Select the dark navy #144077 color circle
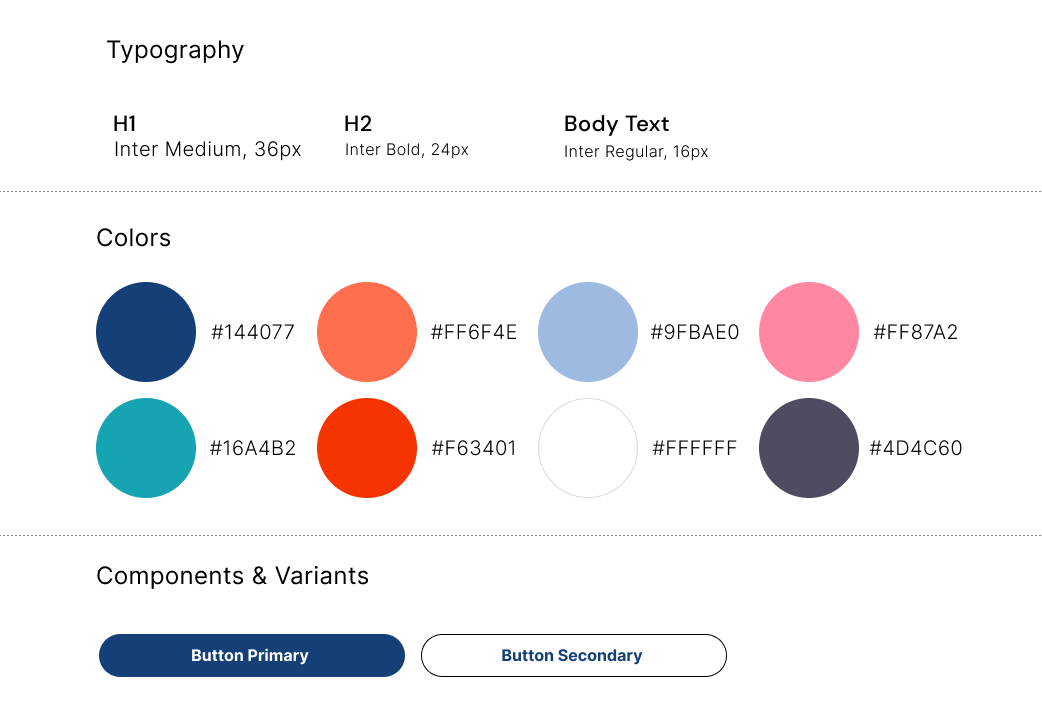 click(x=146, y=332)
